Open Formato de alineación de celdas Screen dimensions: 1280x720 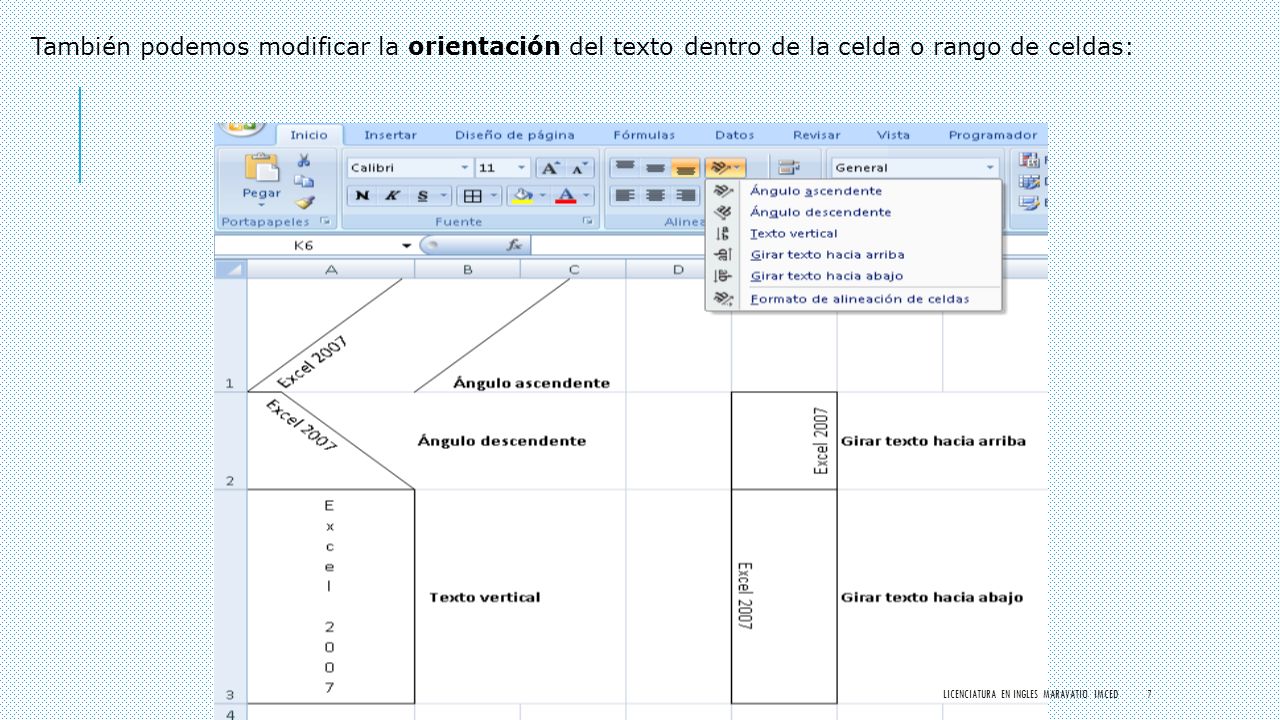click(x=853, y=299)
